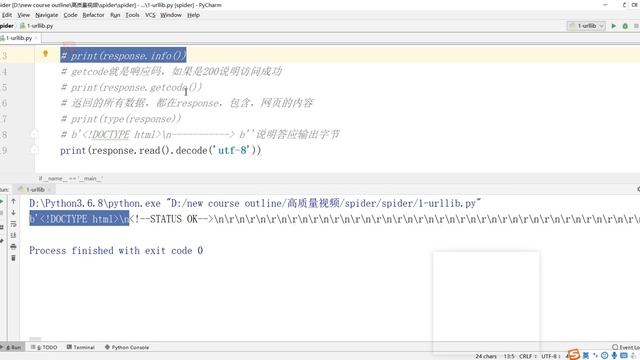This screenshot has width=640, height=360.
Task: Open the TODO tool window
Action: click(44, 347)
